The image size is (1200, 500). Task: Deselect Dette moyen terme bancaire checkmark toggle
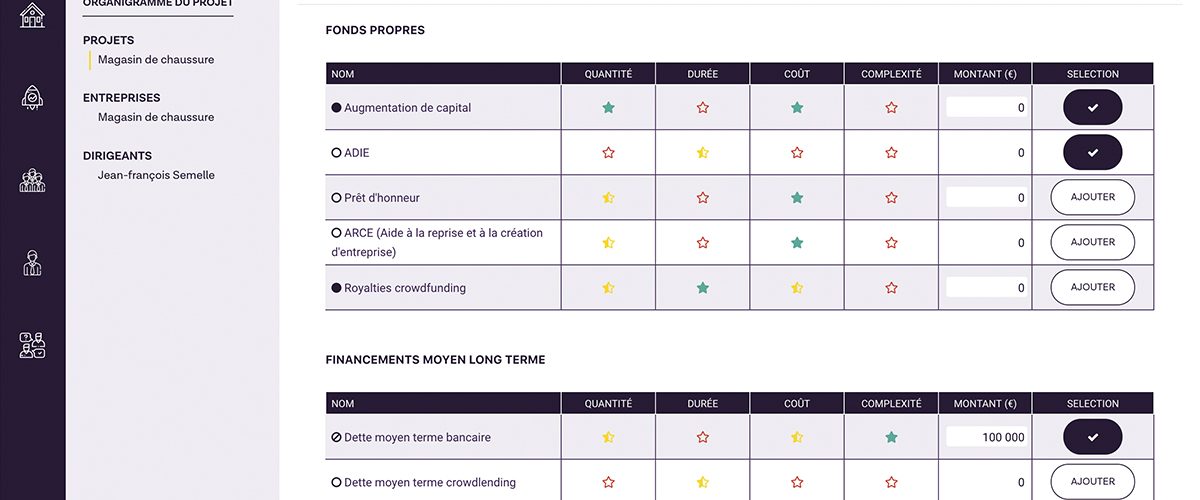(1092, 437)
